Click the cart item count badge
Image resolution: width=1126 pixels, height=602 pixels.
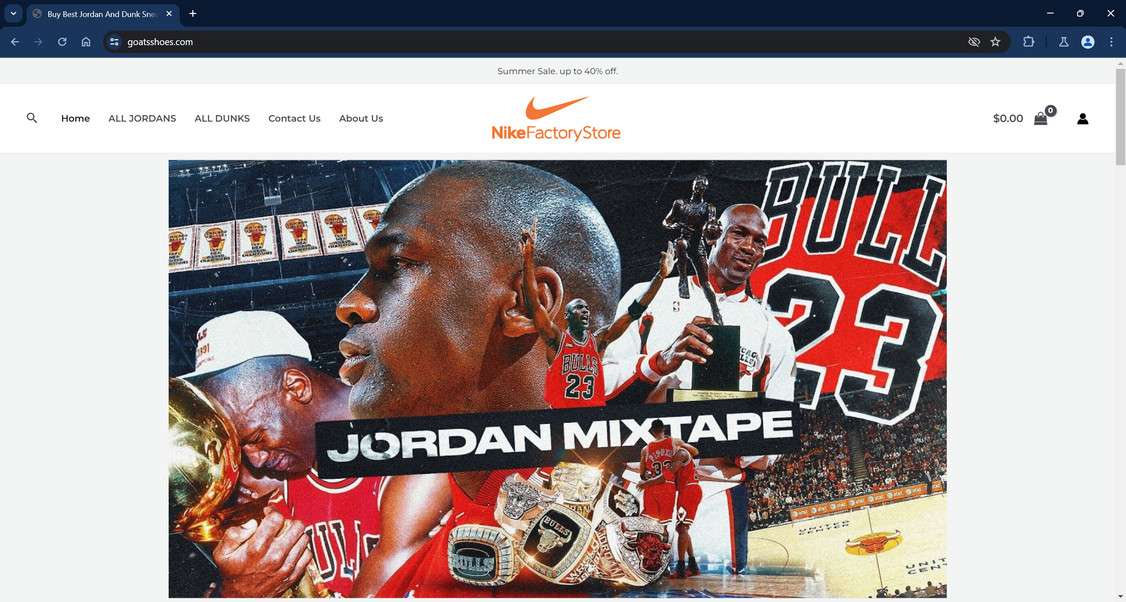click(x=1051, y=111)
